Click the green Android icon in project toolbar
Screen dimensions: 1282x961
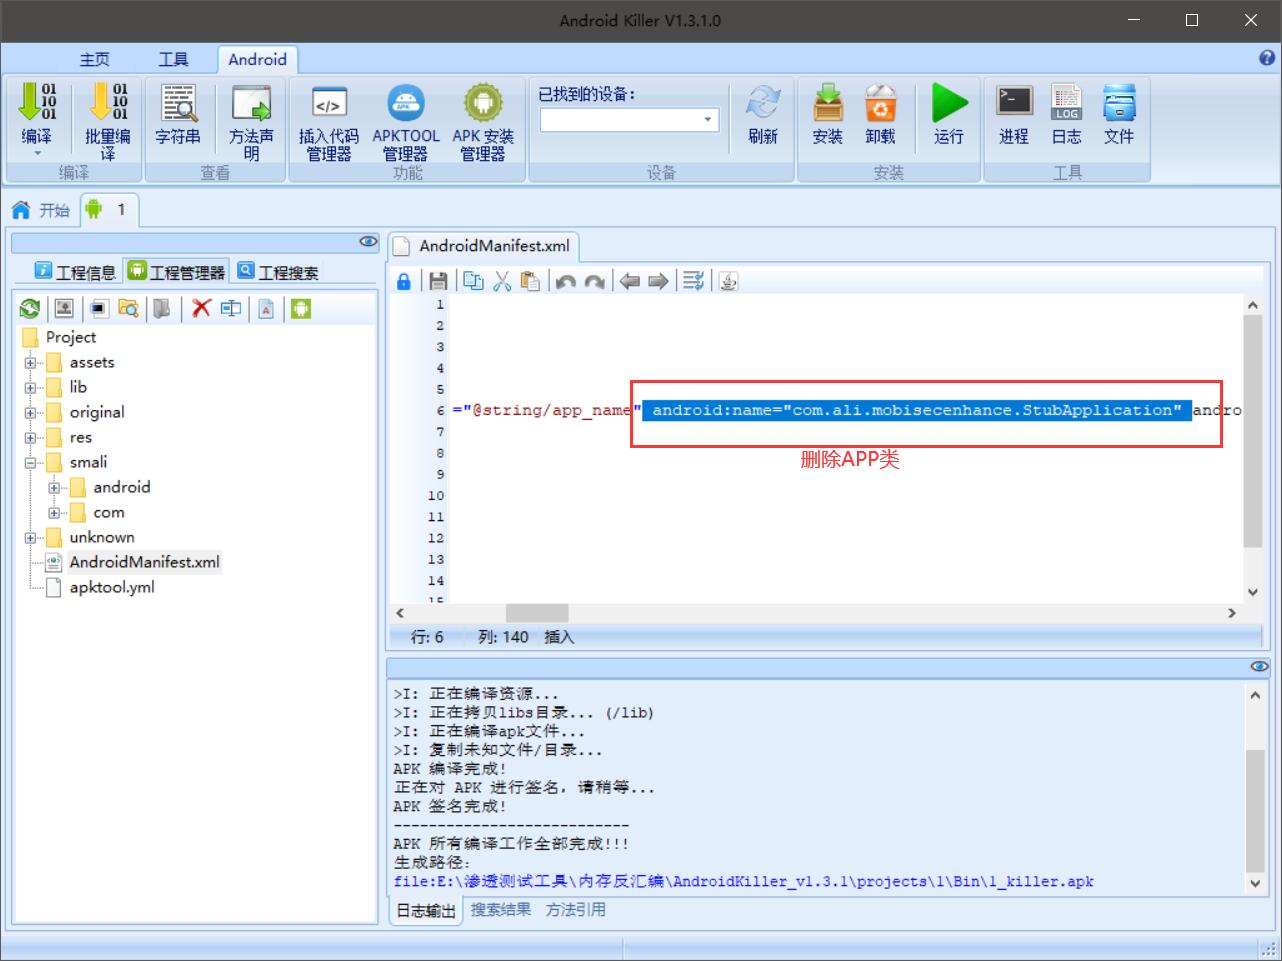tap(301, 309)
